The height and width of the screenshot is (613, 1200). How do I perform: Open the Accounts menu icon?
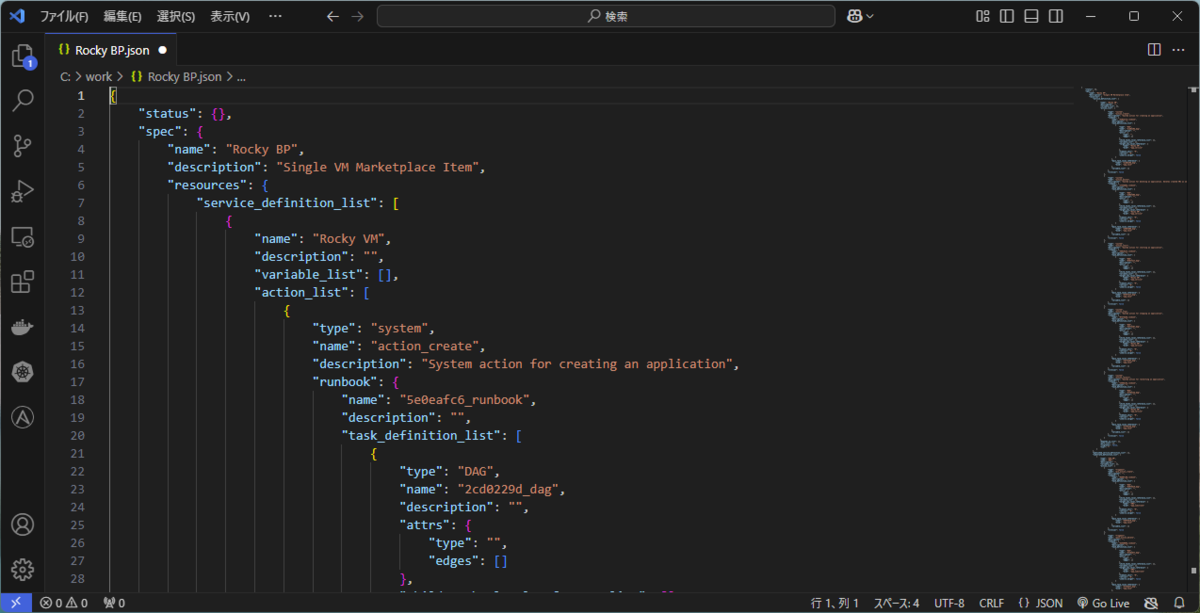coord(22,524)
